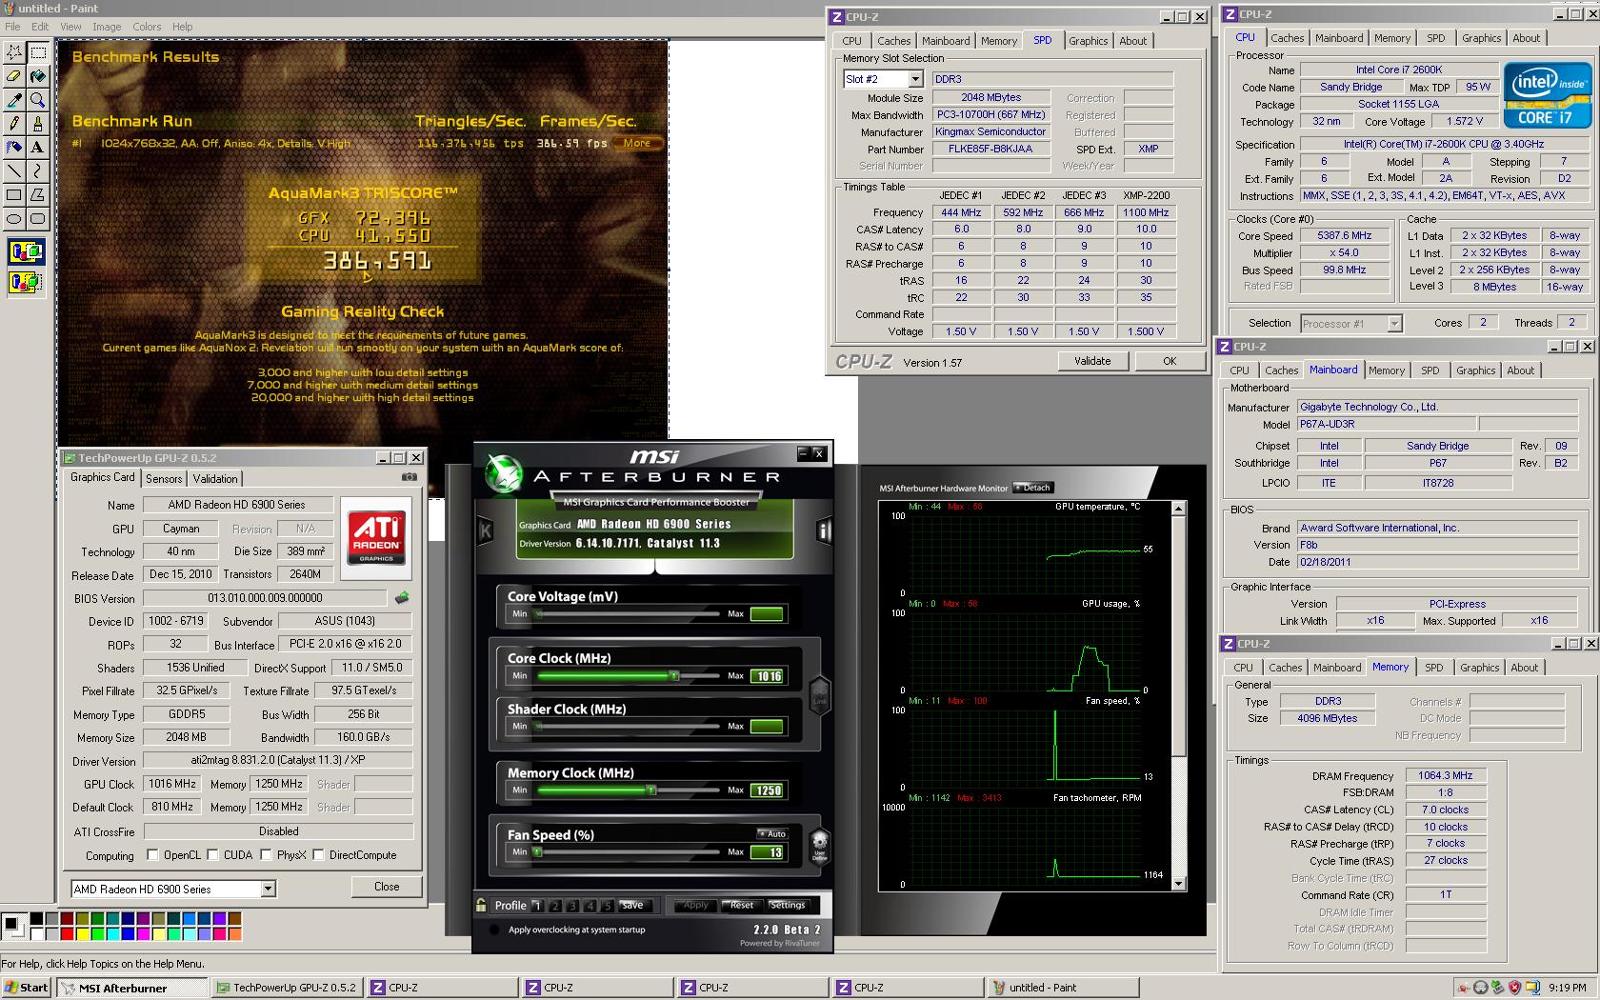The height and width of the screenshot is (1000, 1600).
Task: Open Settings button in Afterburner
Action: 788,905
